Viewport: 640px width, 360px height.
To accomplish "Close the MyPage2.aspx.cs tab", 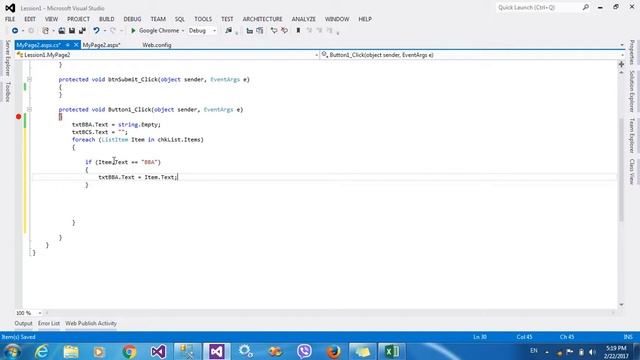I will pos(76,45).
